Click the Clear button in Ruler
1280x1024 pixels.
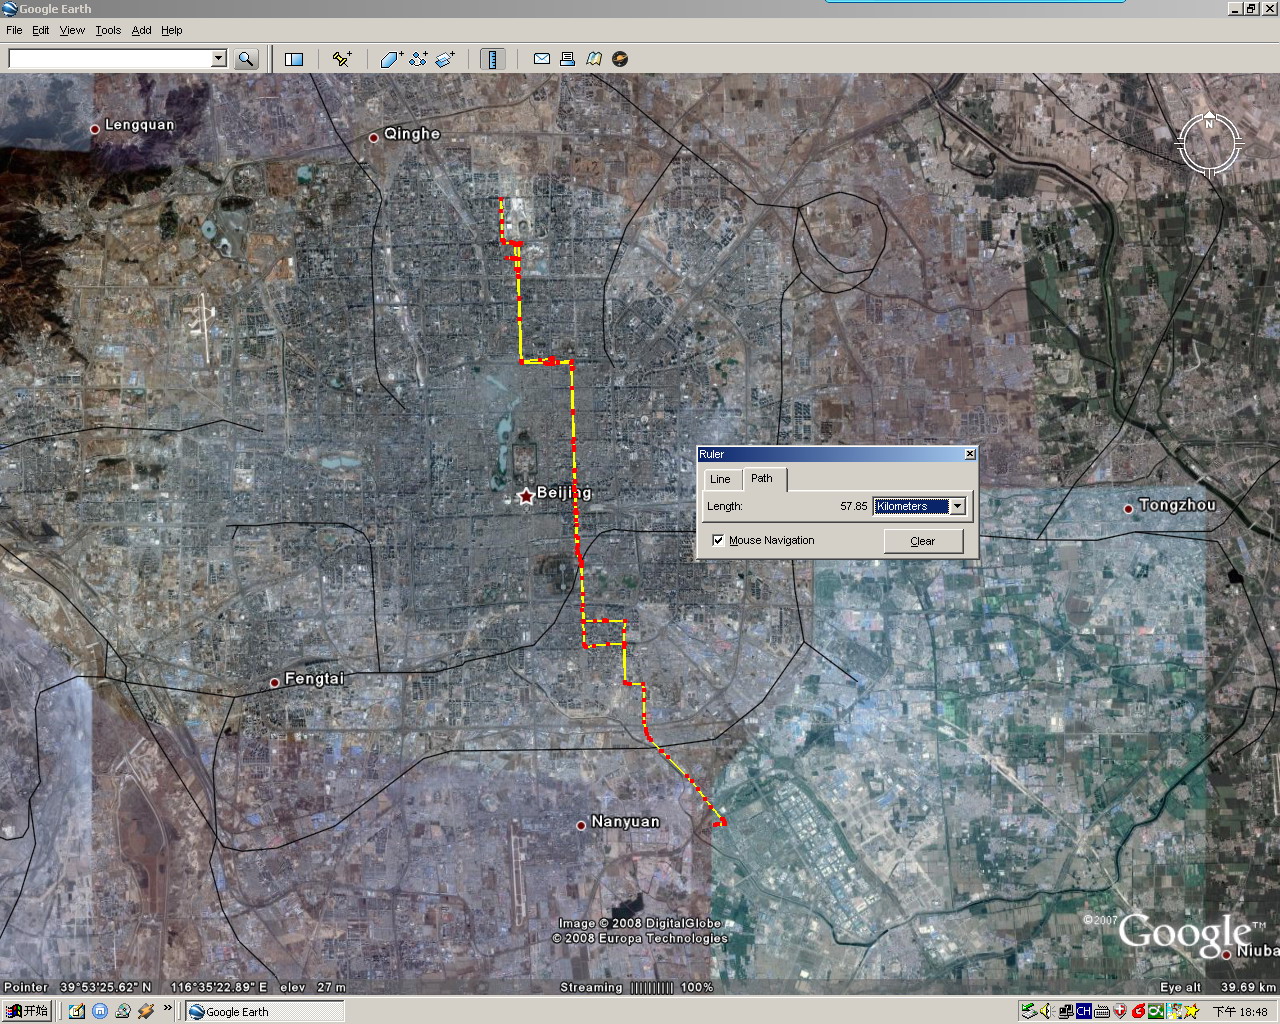923,541
